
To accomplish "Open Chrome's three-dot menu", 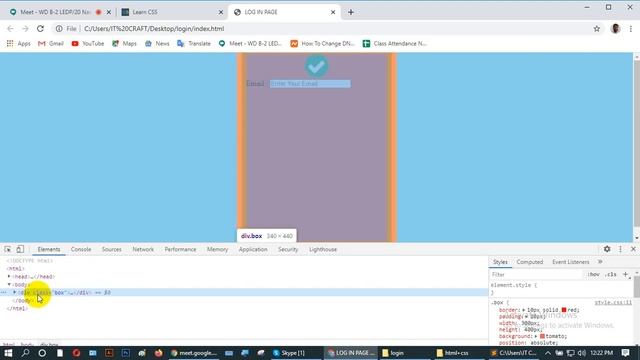I will pyautogui.click(x=631, y=29).
